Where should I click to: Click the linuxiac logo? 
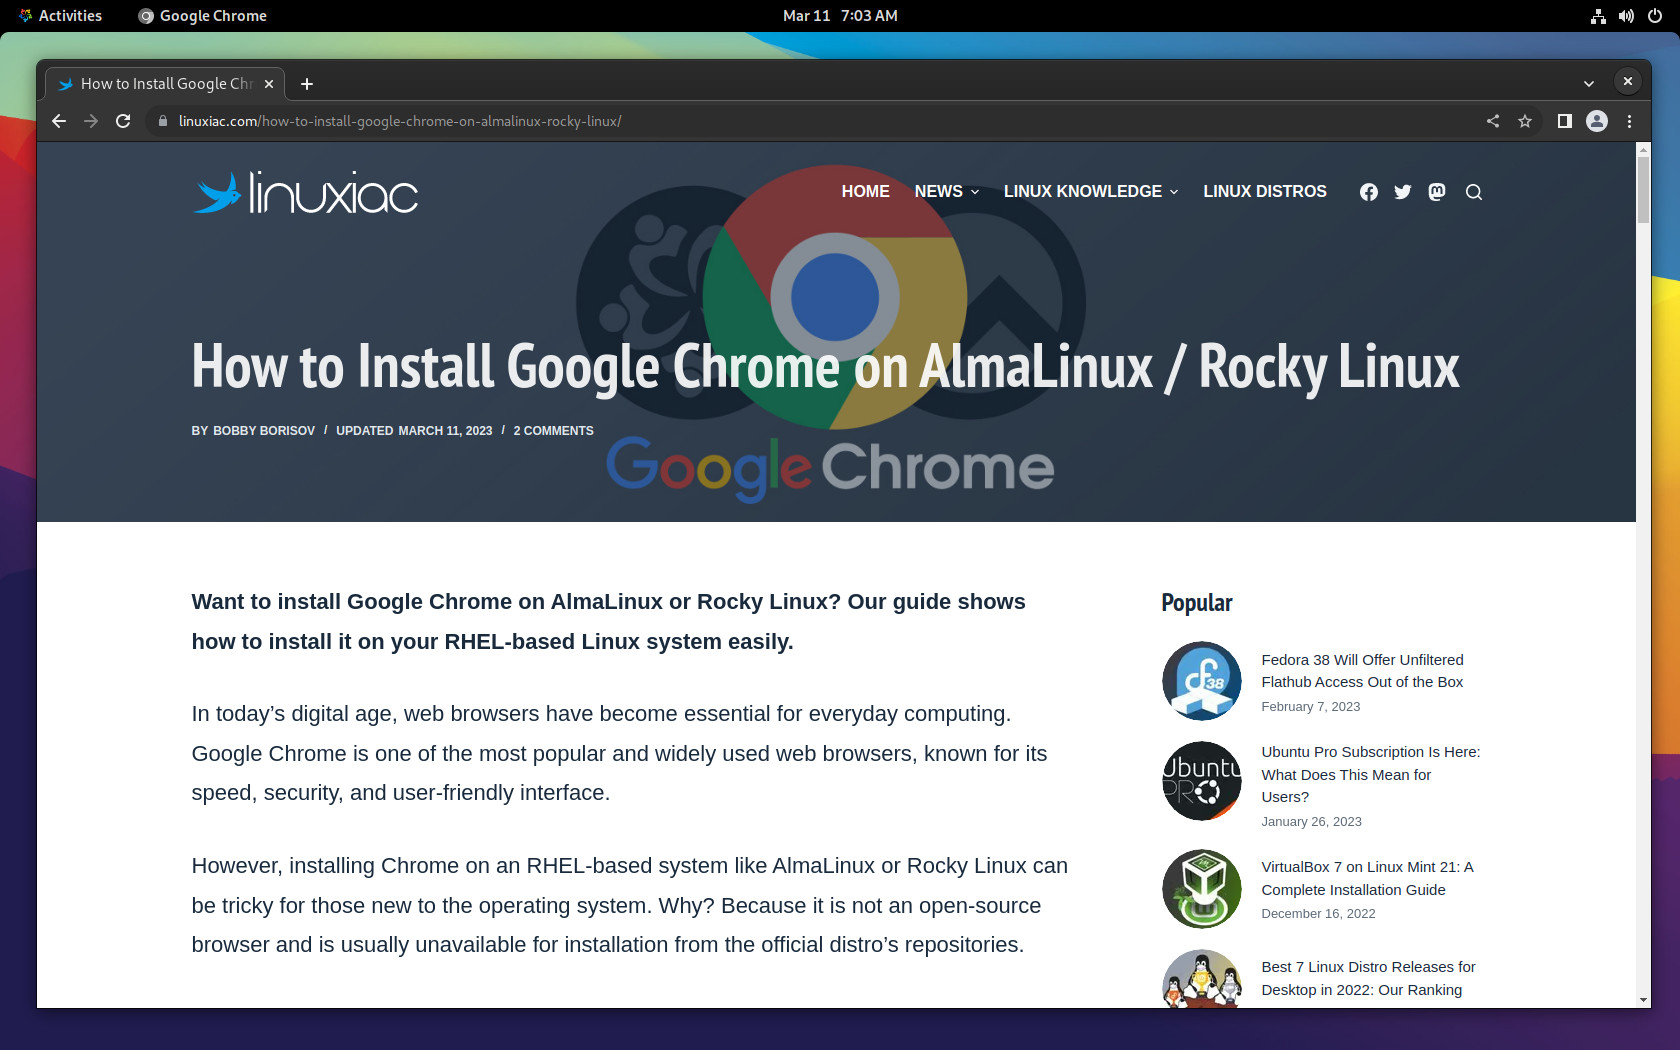[305, 192]
